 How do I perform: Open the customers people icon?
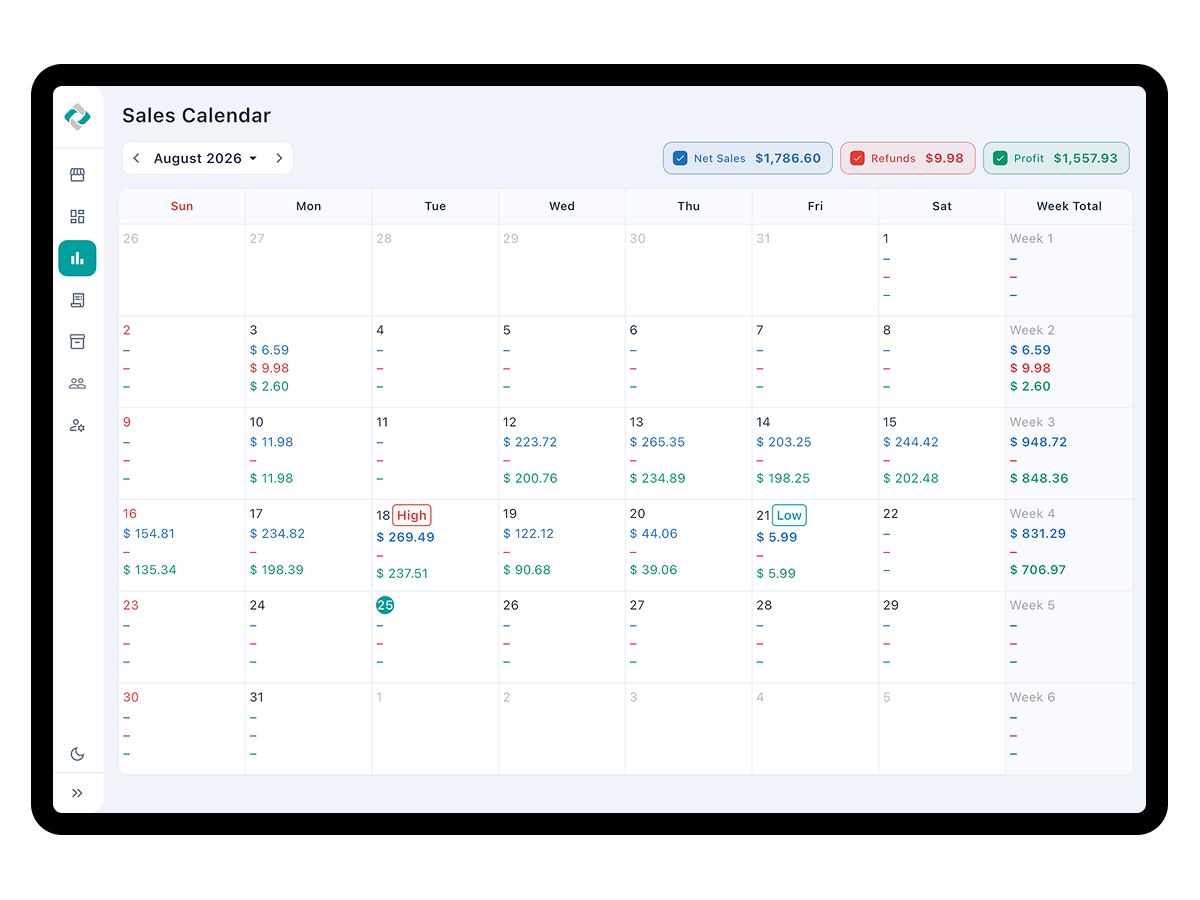(x=77, y=383)
